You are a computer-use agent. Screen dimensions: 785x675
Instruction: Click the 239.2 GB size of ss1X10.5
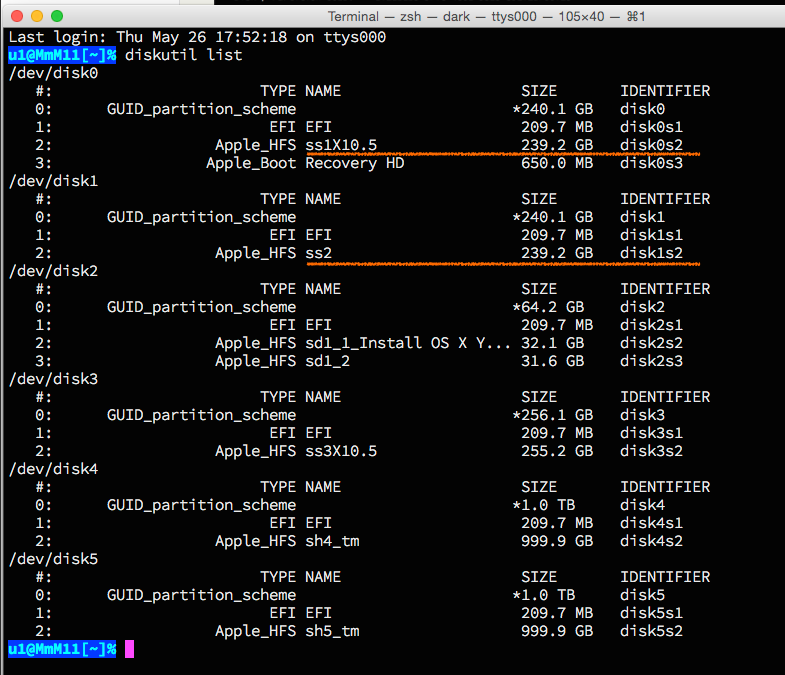(x=557, y=145)
